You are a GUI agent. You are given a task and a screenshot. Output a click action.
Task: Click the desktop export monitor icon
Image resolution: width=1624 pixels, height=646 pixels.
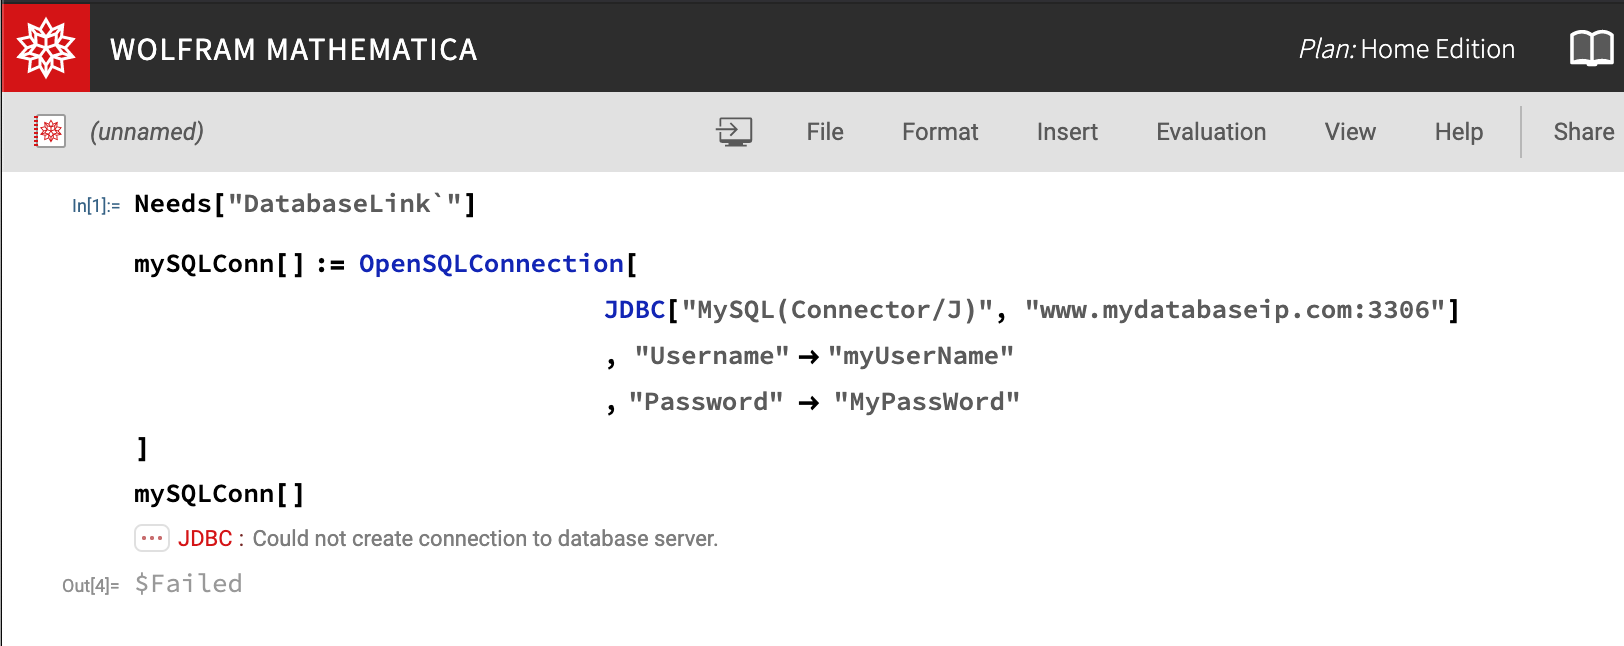(x=734, y=132)
